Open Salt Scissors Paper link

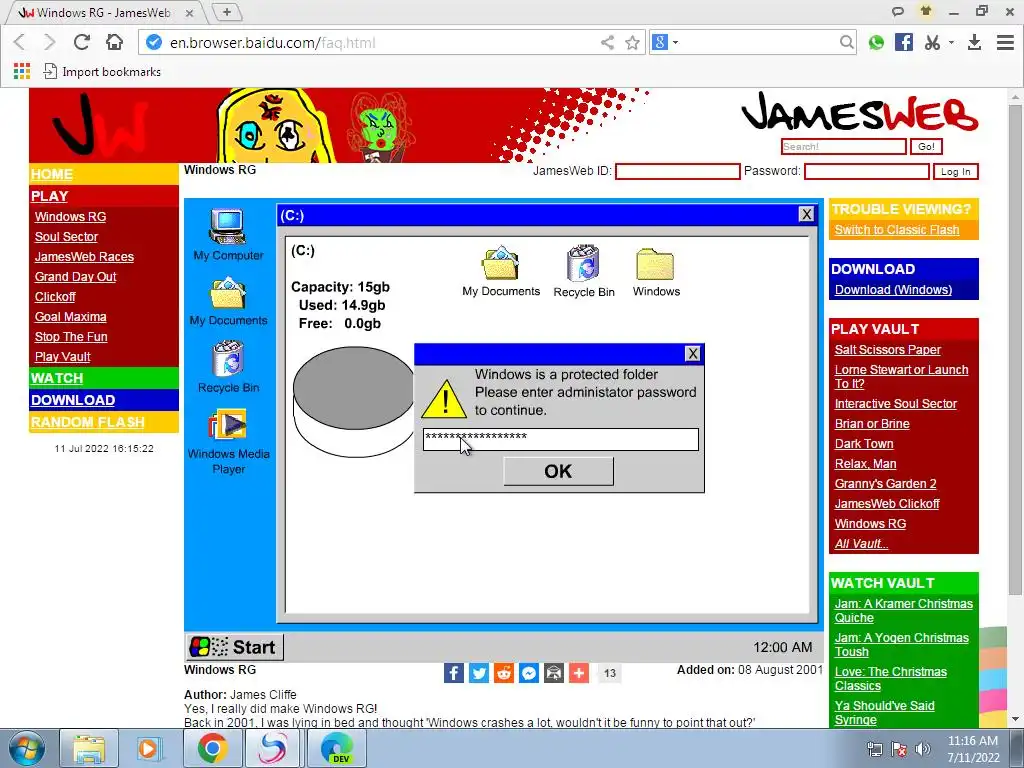click(888, 350)
